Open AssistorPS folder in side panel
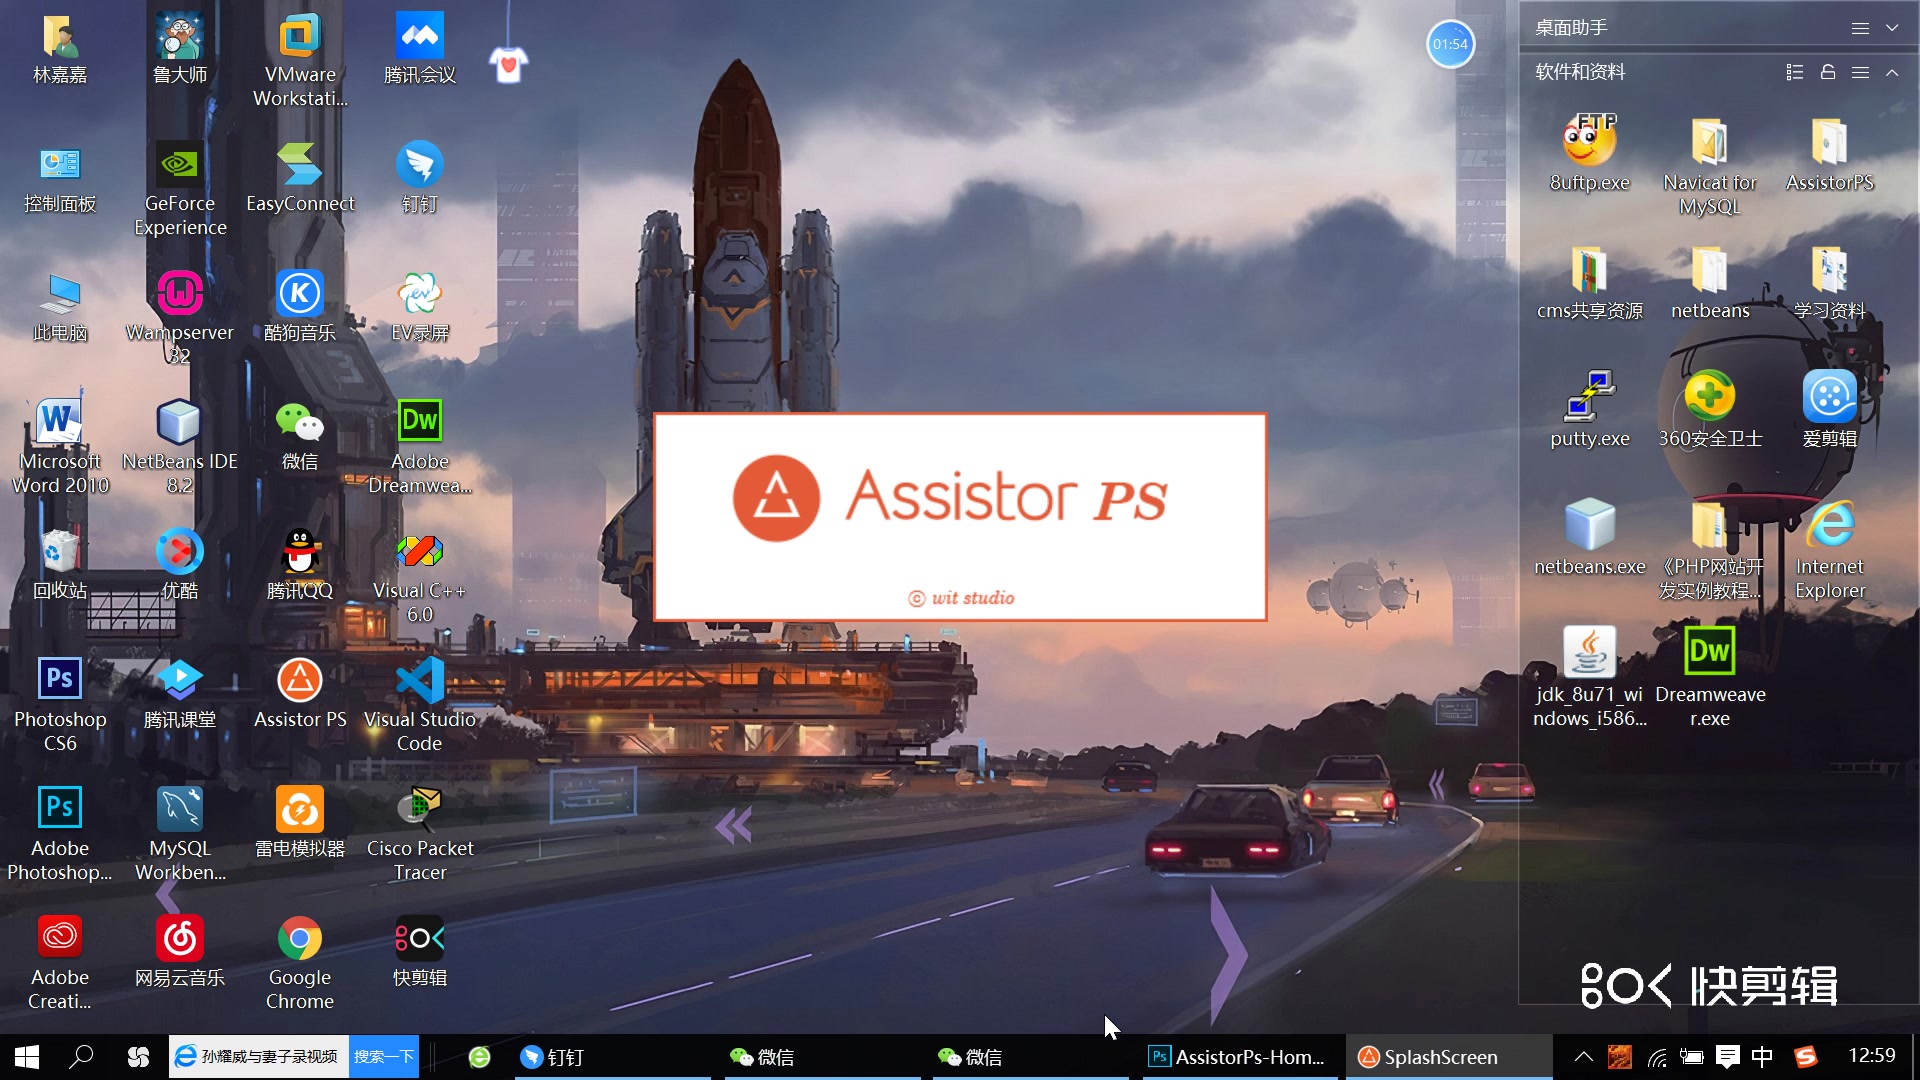Image resolution: width=1920 pixels, height=1080 pixels. [x=1830, y=155]
